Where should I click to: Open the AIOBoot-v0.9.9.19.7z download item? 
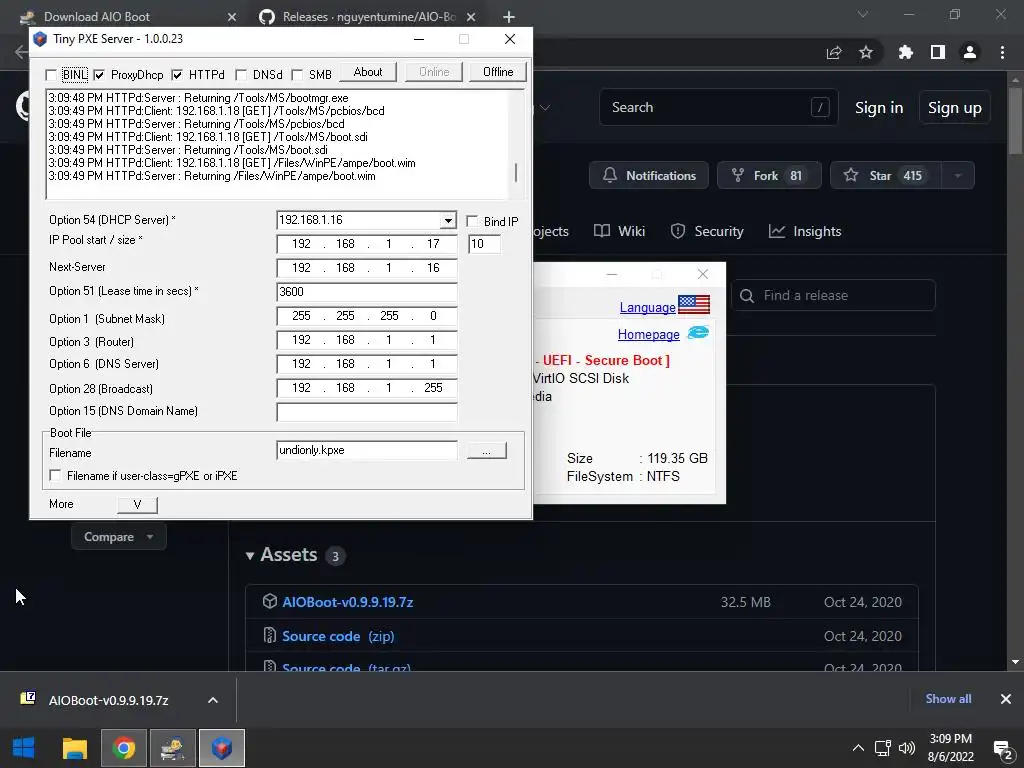point(108,700)
